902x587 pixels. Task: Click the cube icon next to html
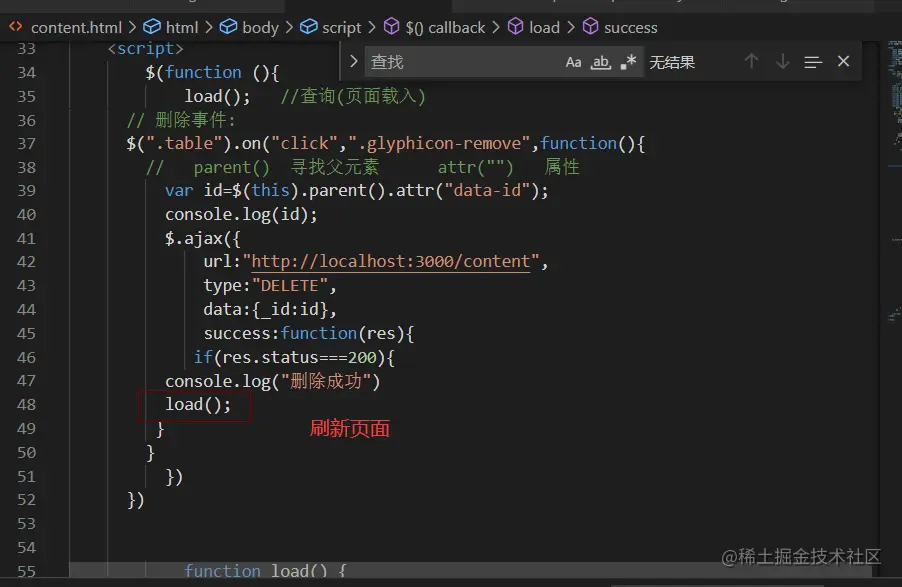click(152, 26)
